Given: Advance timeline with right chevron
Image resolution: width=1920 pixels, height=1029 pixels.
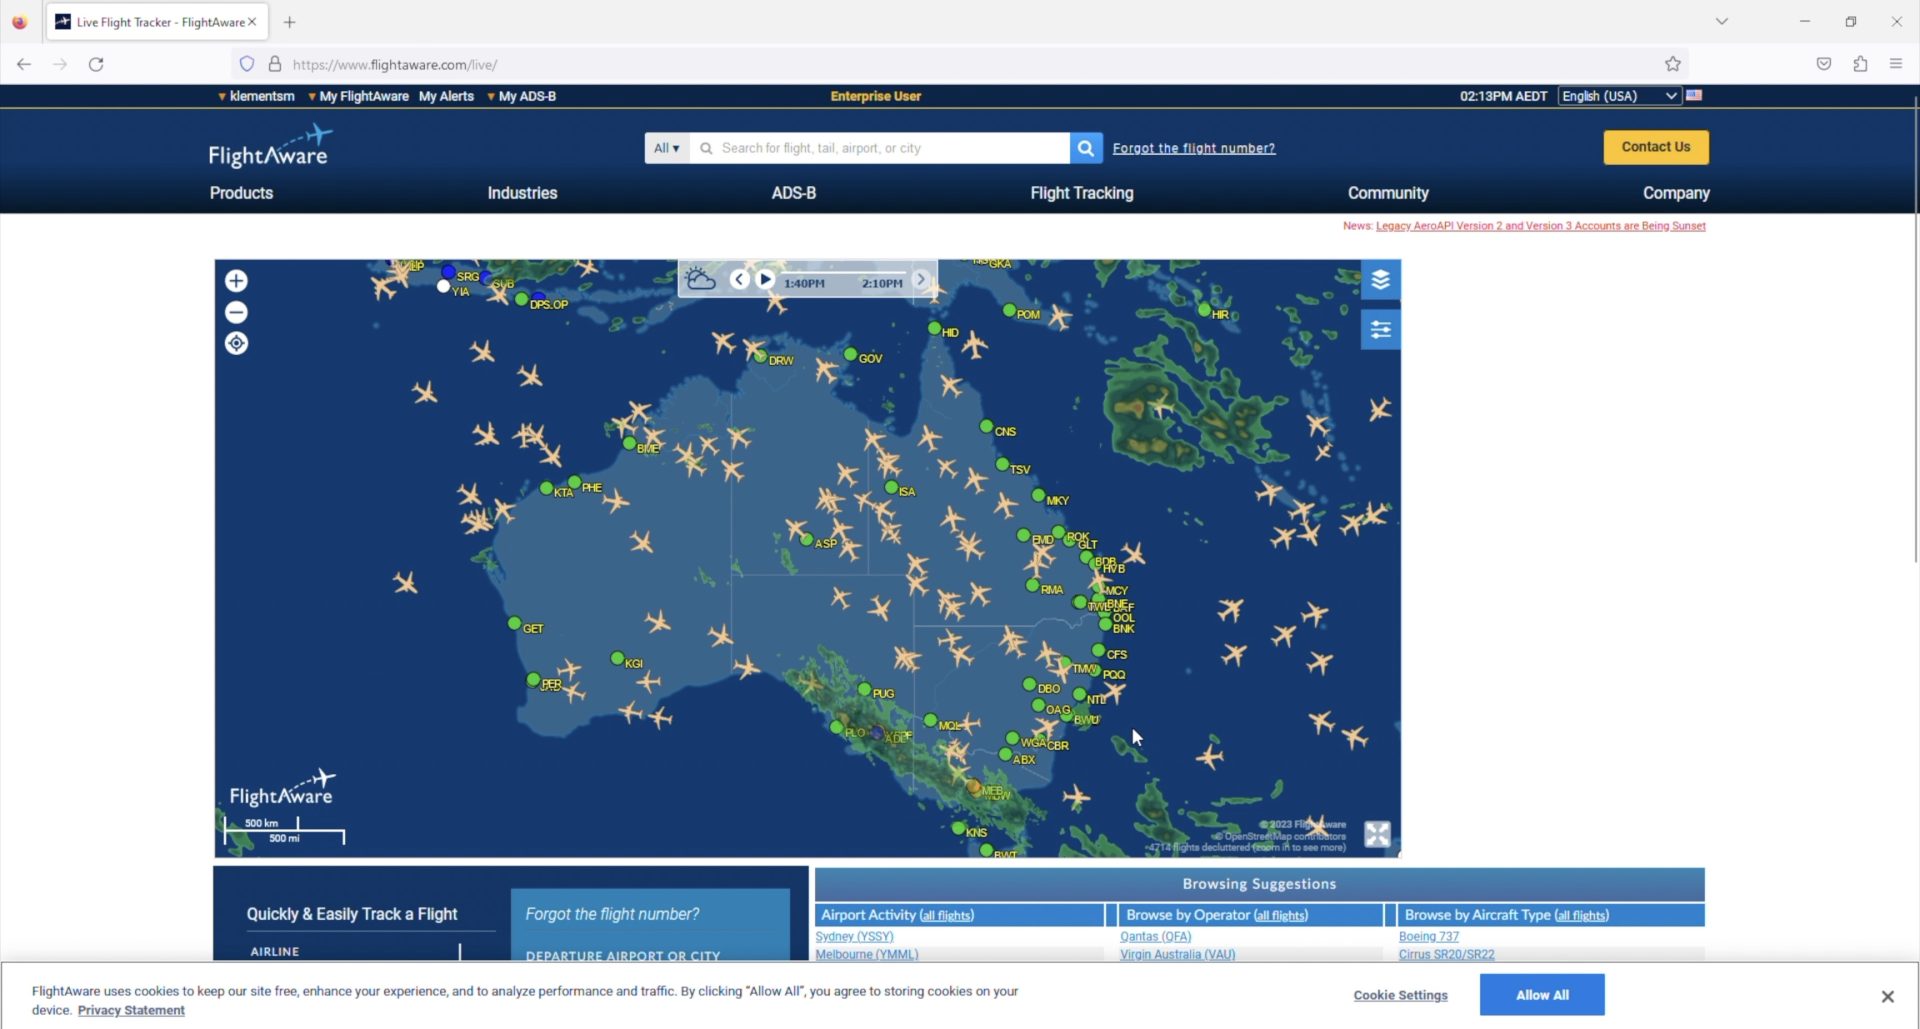Looking at the screenshot, I should click(921, 279).
